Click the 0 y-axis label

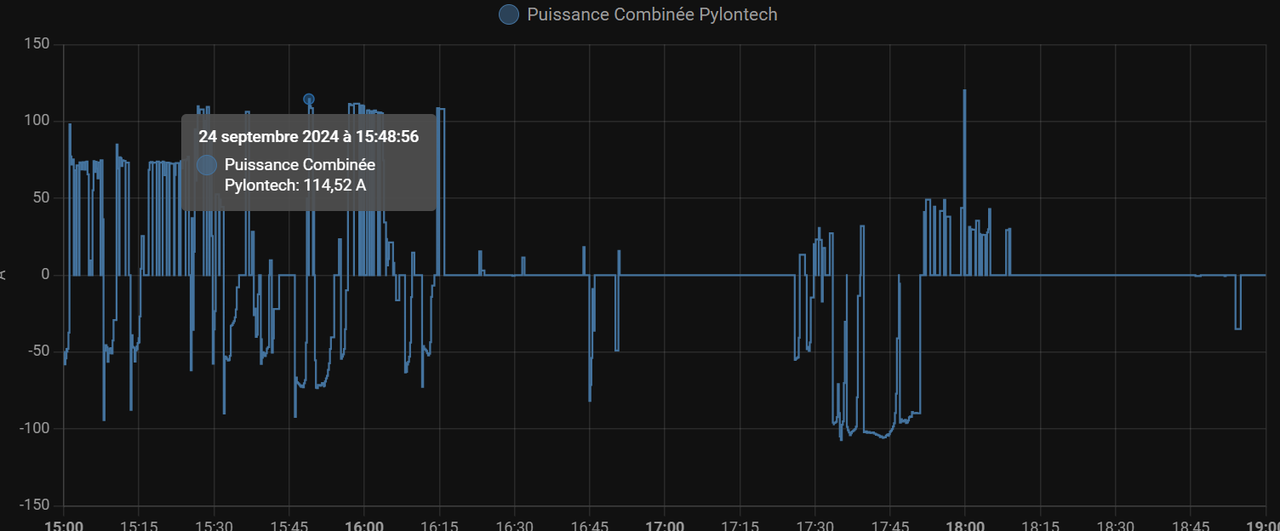point(45,275)
